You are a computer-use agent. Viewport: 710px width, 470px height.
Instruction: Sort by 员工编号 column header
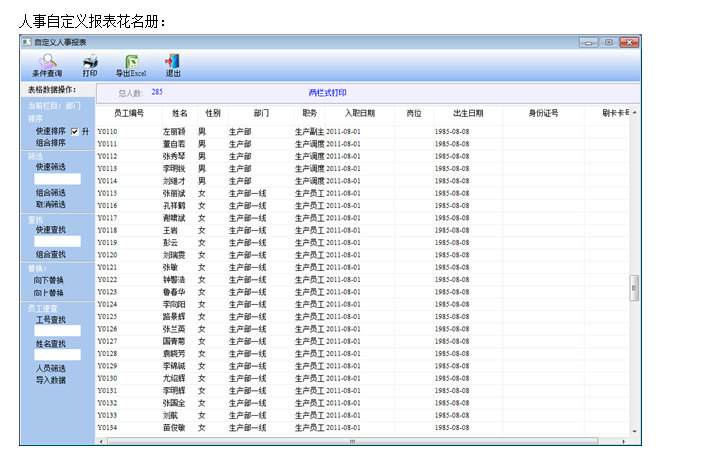[x=129, y=113]
